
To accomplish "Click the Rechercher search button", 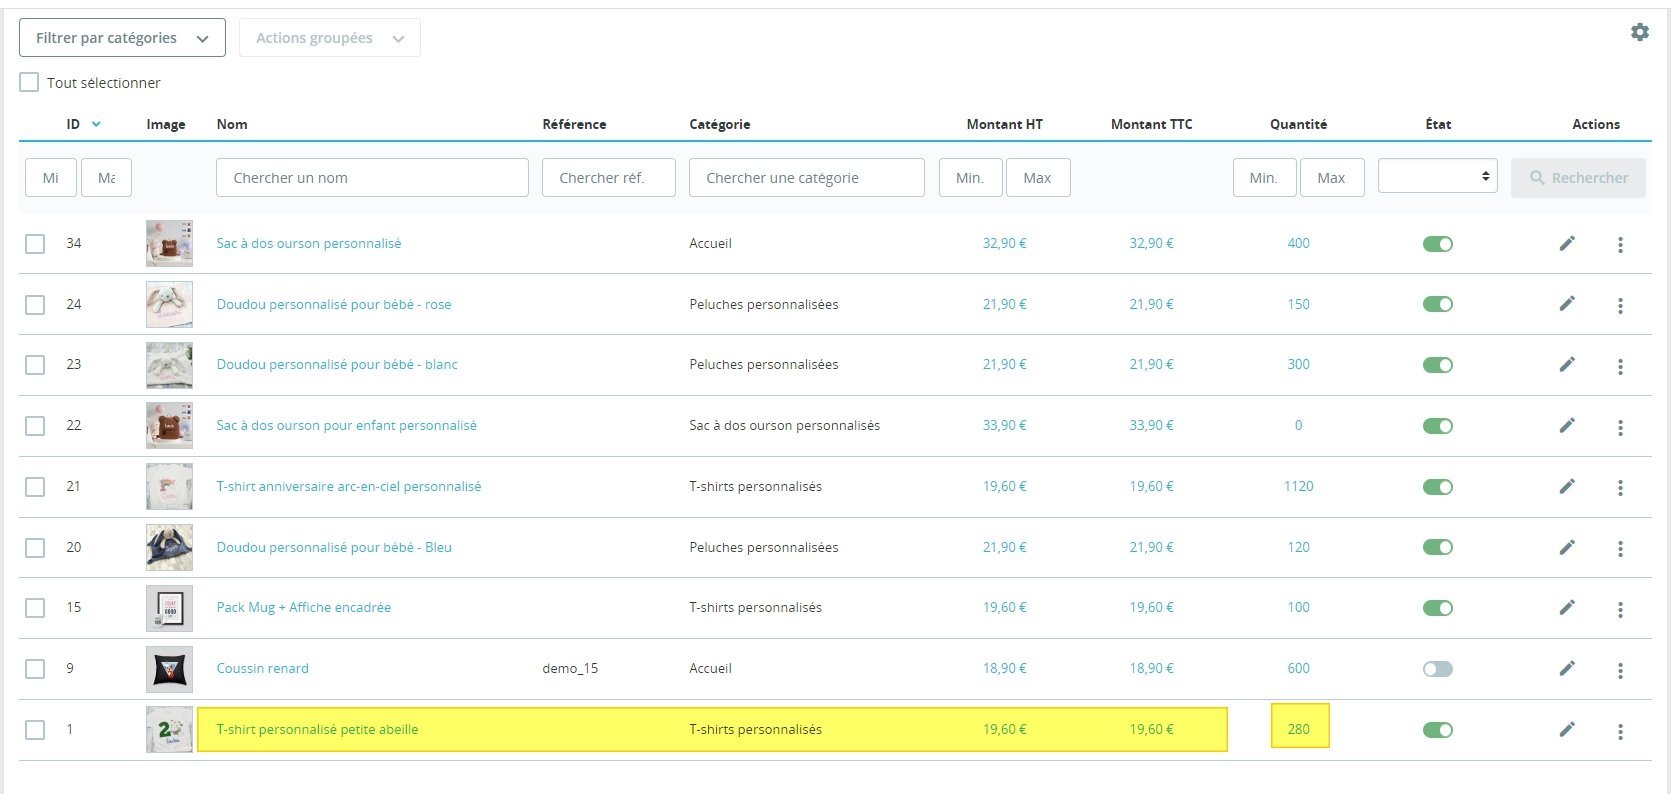I will click(1578, 178).
